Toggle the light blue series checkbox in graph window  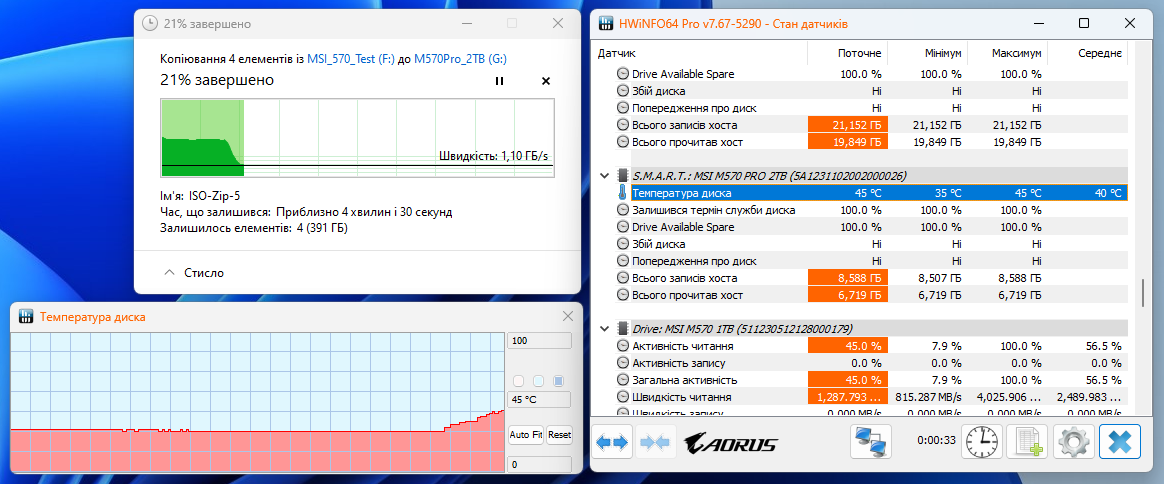click(x=539, y=381)
